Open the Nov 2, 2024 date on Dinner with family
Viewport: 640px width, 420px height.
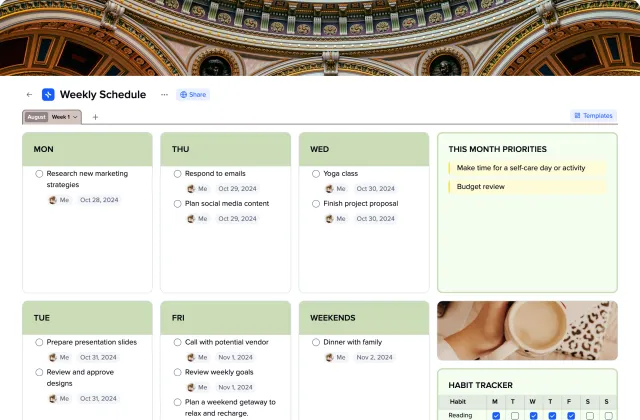(x=374, y=358)
